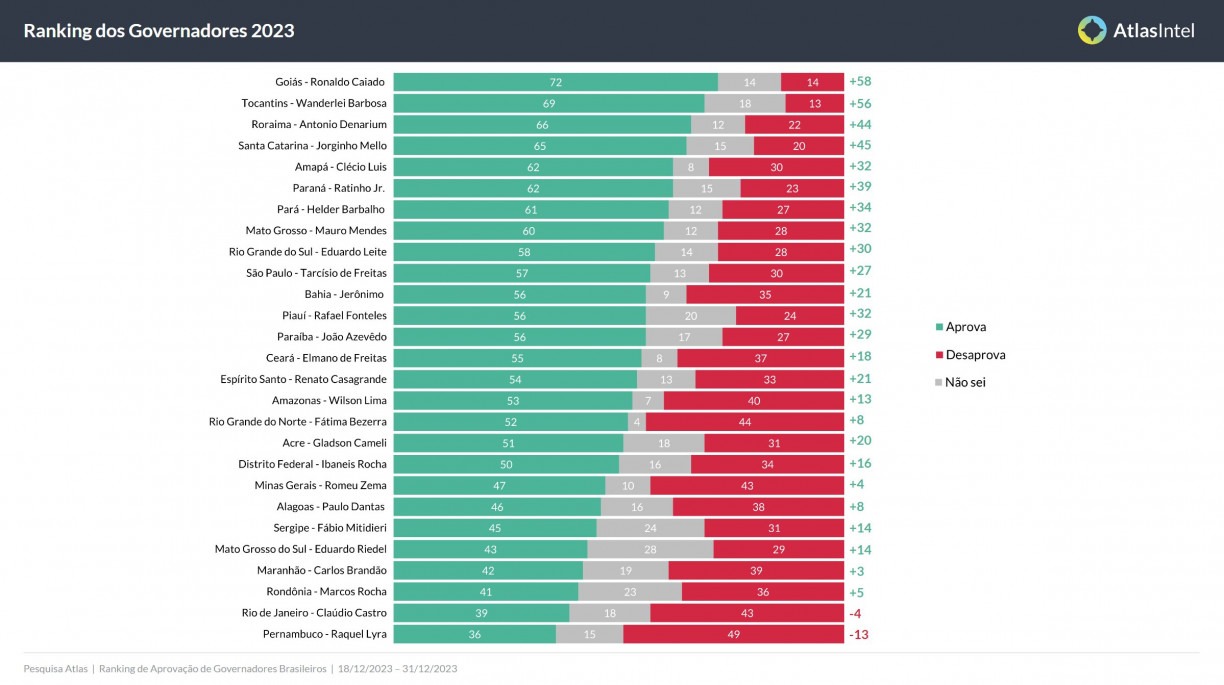Click the green Aprova legend square

[939, 327]
